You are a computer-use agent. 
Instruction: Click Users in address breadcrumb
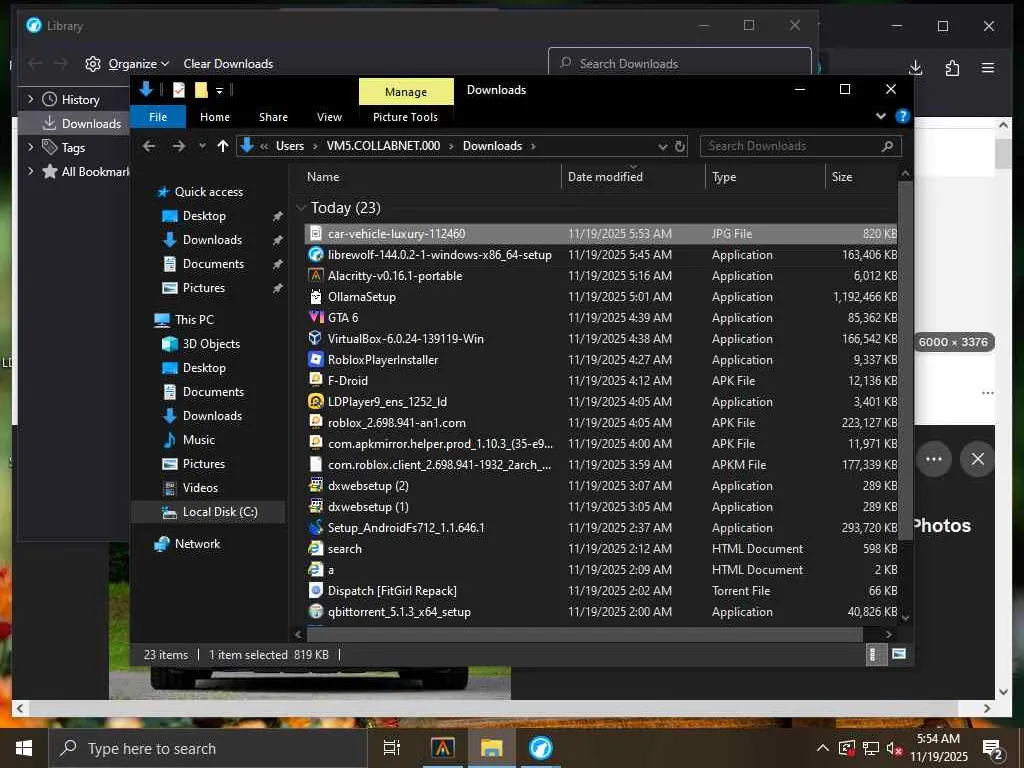click(290, 146)
